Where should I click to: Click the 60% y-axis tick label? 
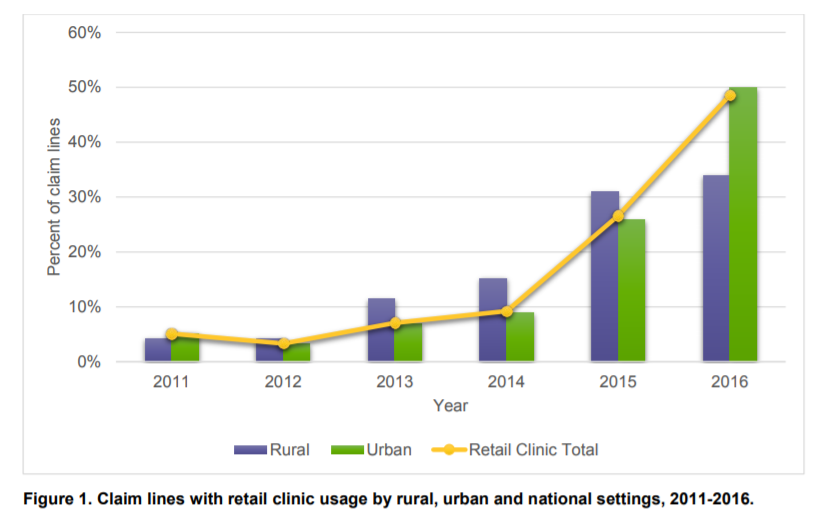(x=84, y=33)
